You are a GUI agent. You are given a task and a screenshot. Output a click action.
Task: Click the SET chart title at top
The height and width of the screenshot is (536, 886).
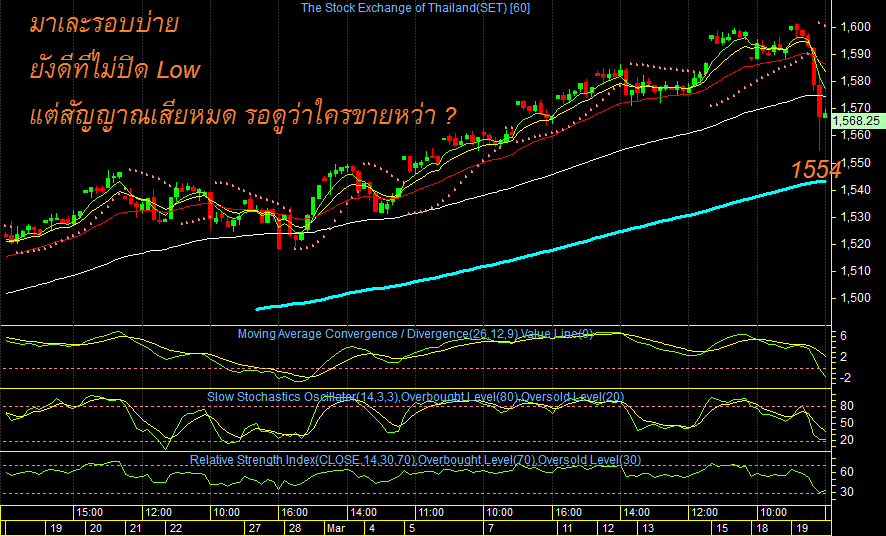(415, 8)
